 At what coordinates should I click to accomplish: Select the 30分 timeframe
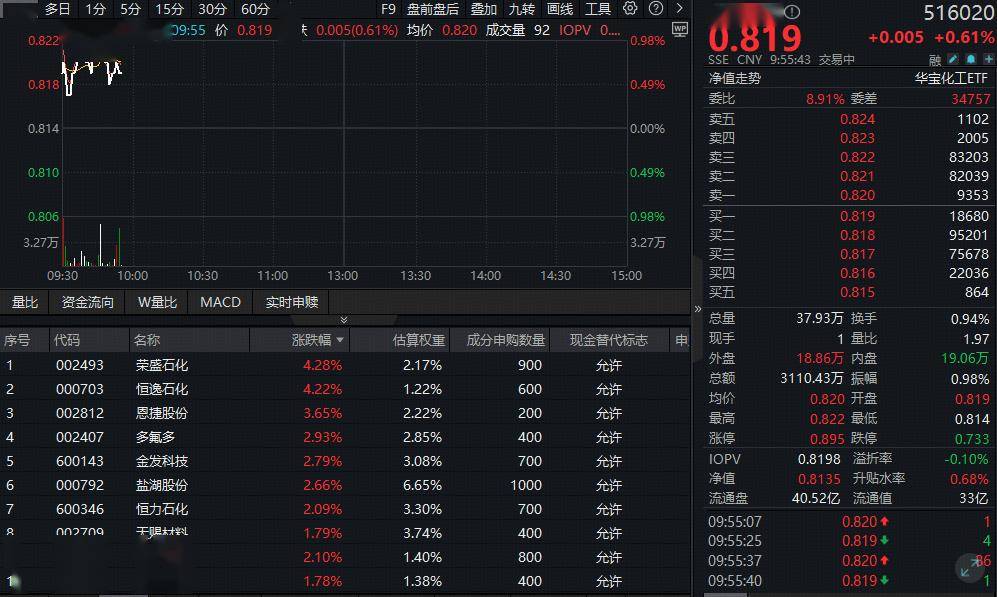(x=212, y=9)
